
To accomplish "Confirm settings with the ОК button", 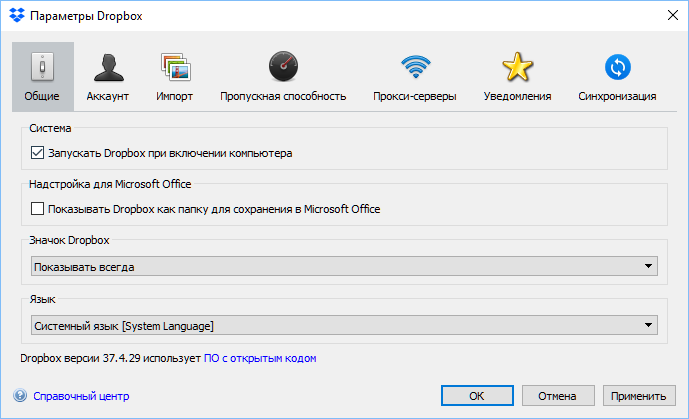I will (477, 396).
